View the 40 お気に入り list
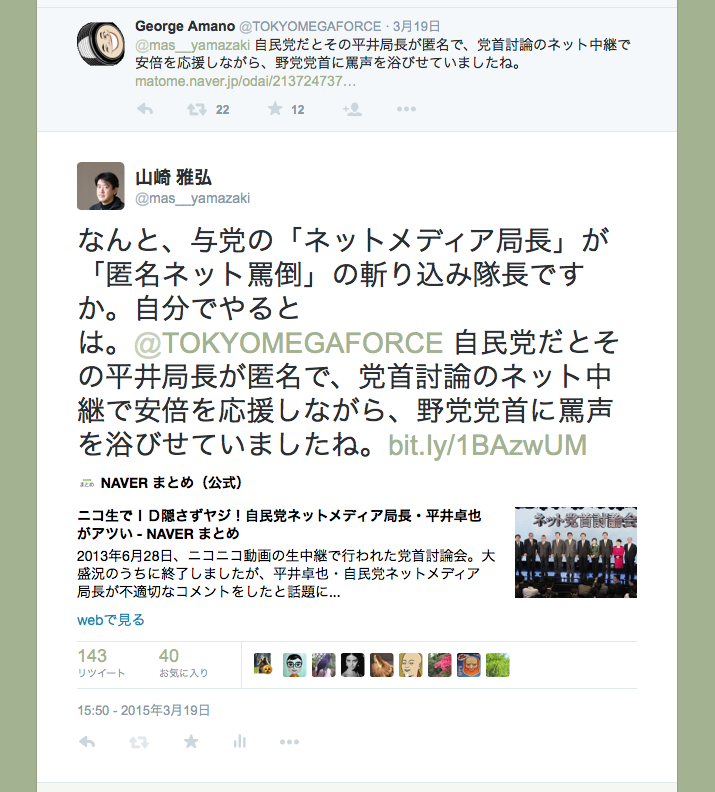715x792 pixels. click(183, 663)
